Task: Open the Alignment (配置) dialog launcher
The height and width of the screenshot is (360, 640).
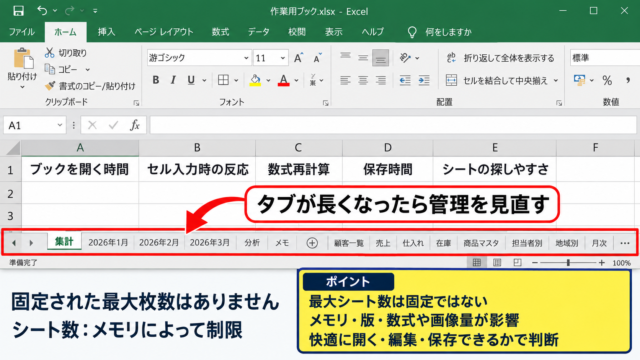Action: coord(559,103)
